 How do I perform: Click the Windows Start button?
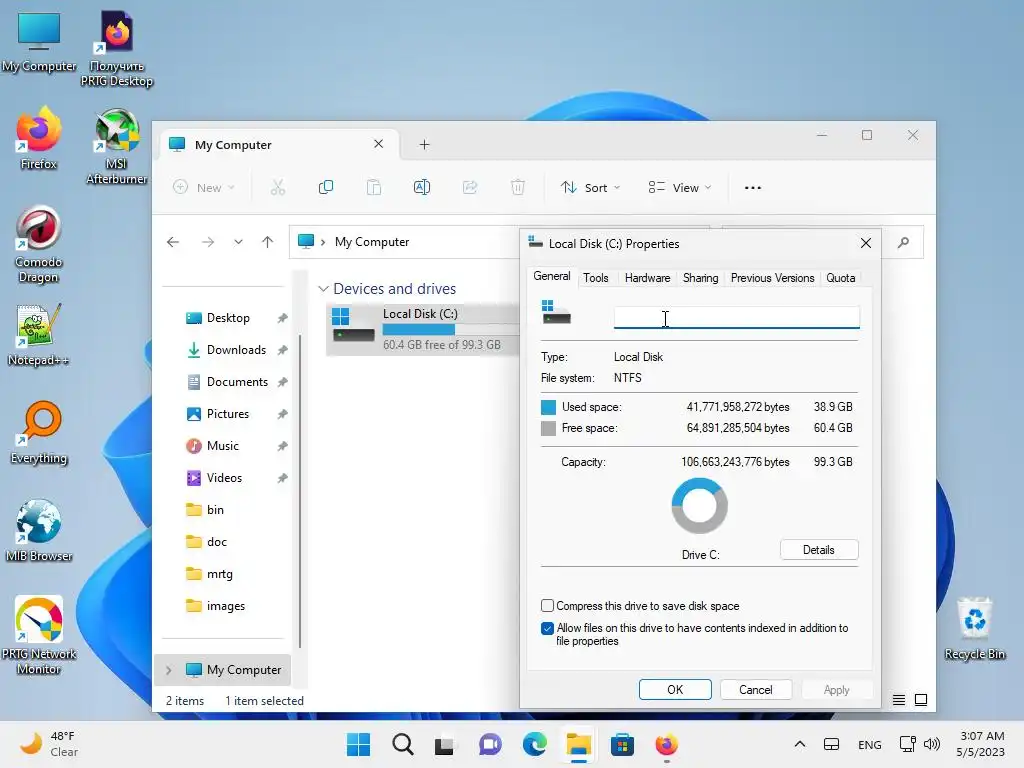click(x=358, y=744)
